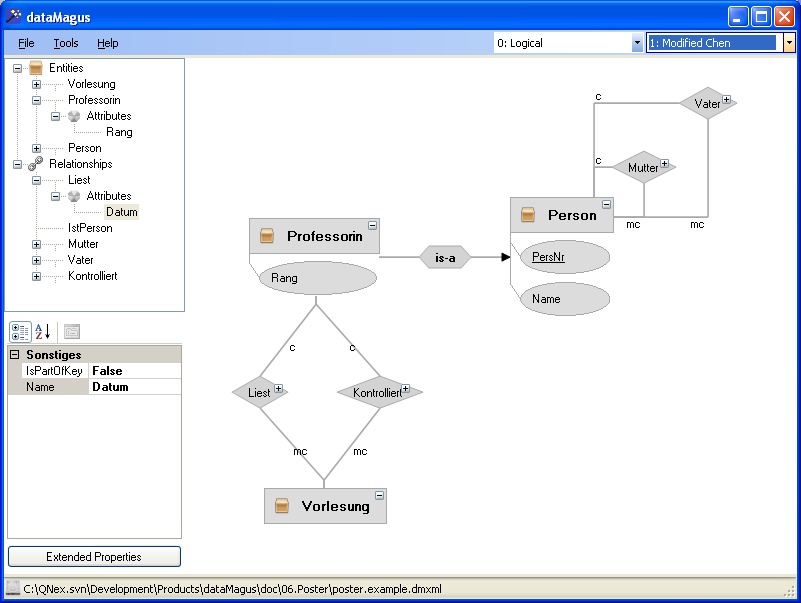Select the Rang attribute ellipse in diagram

point(318,278)
